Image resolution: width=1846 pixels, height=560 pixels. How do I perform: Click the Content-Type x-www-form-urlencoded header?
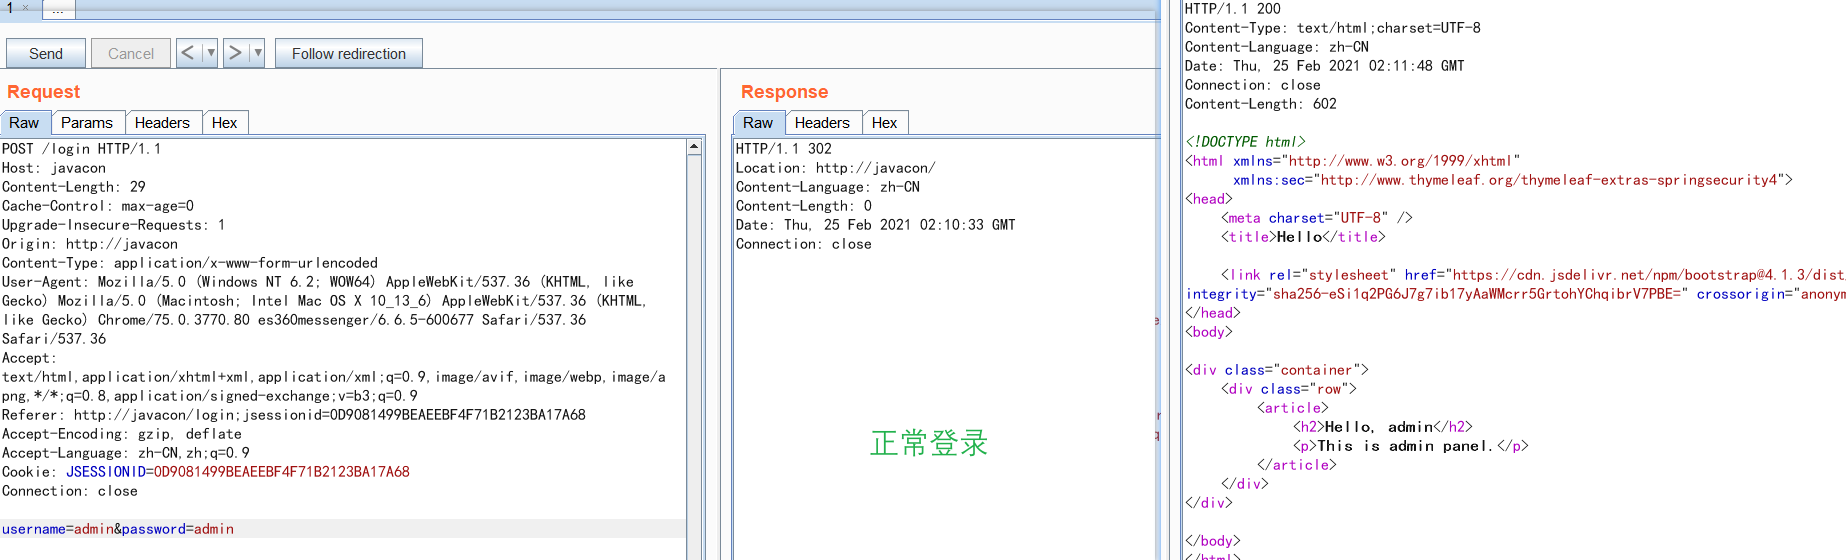coord(190,263)
